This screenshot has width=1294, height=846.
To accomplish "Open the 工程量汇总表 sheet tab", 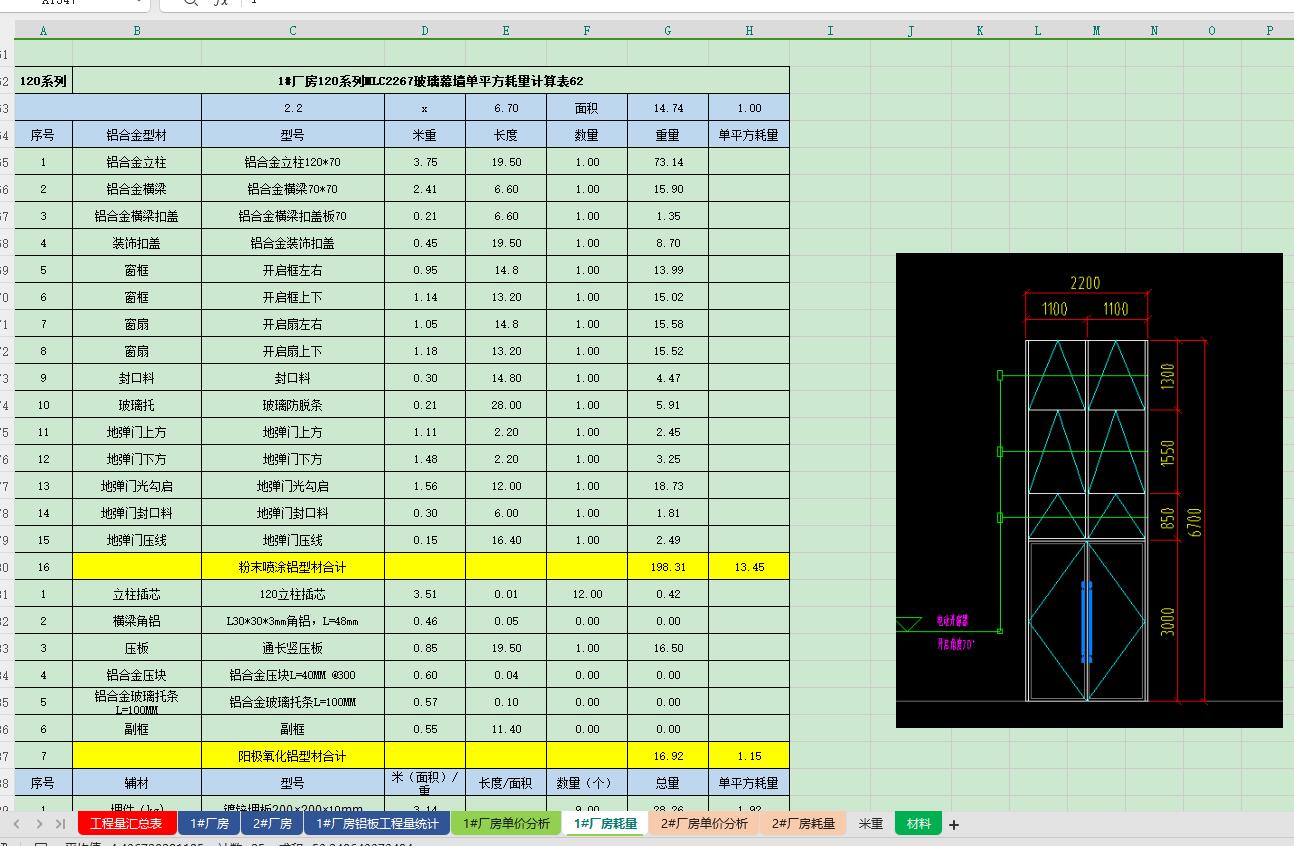I will (127, 824).
